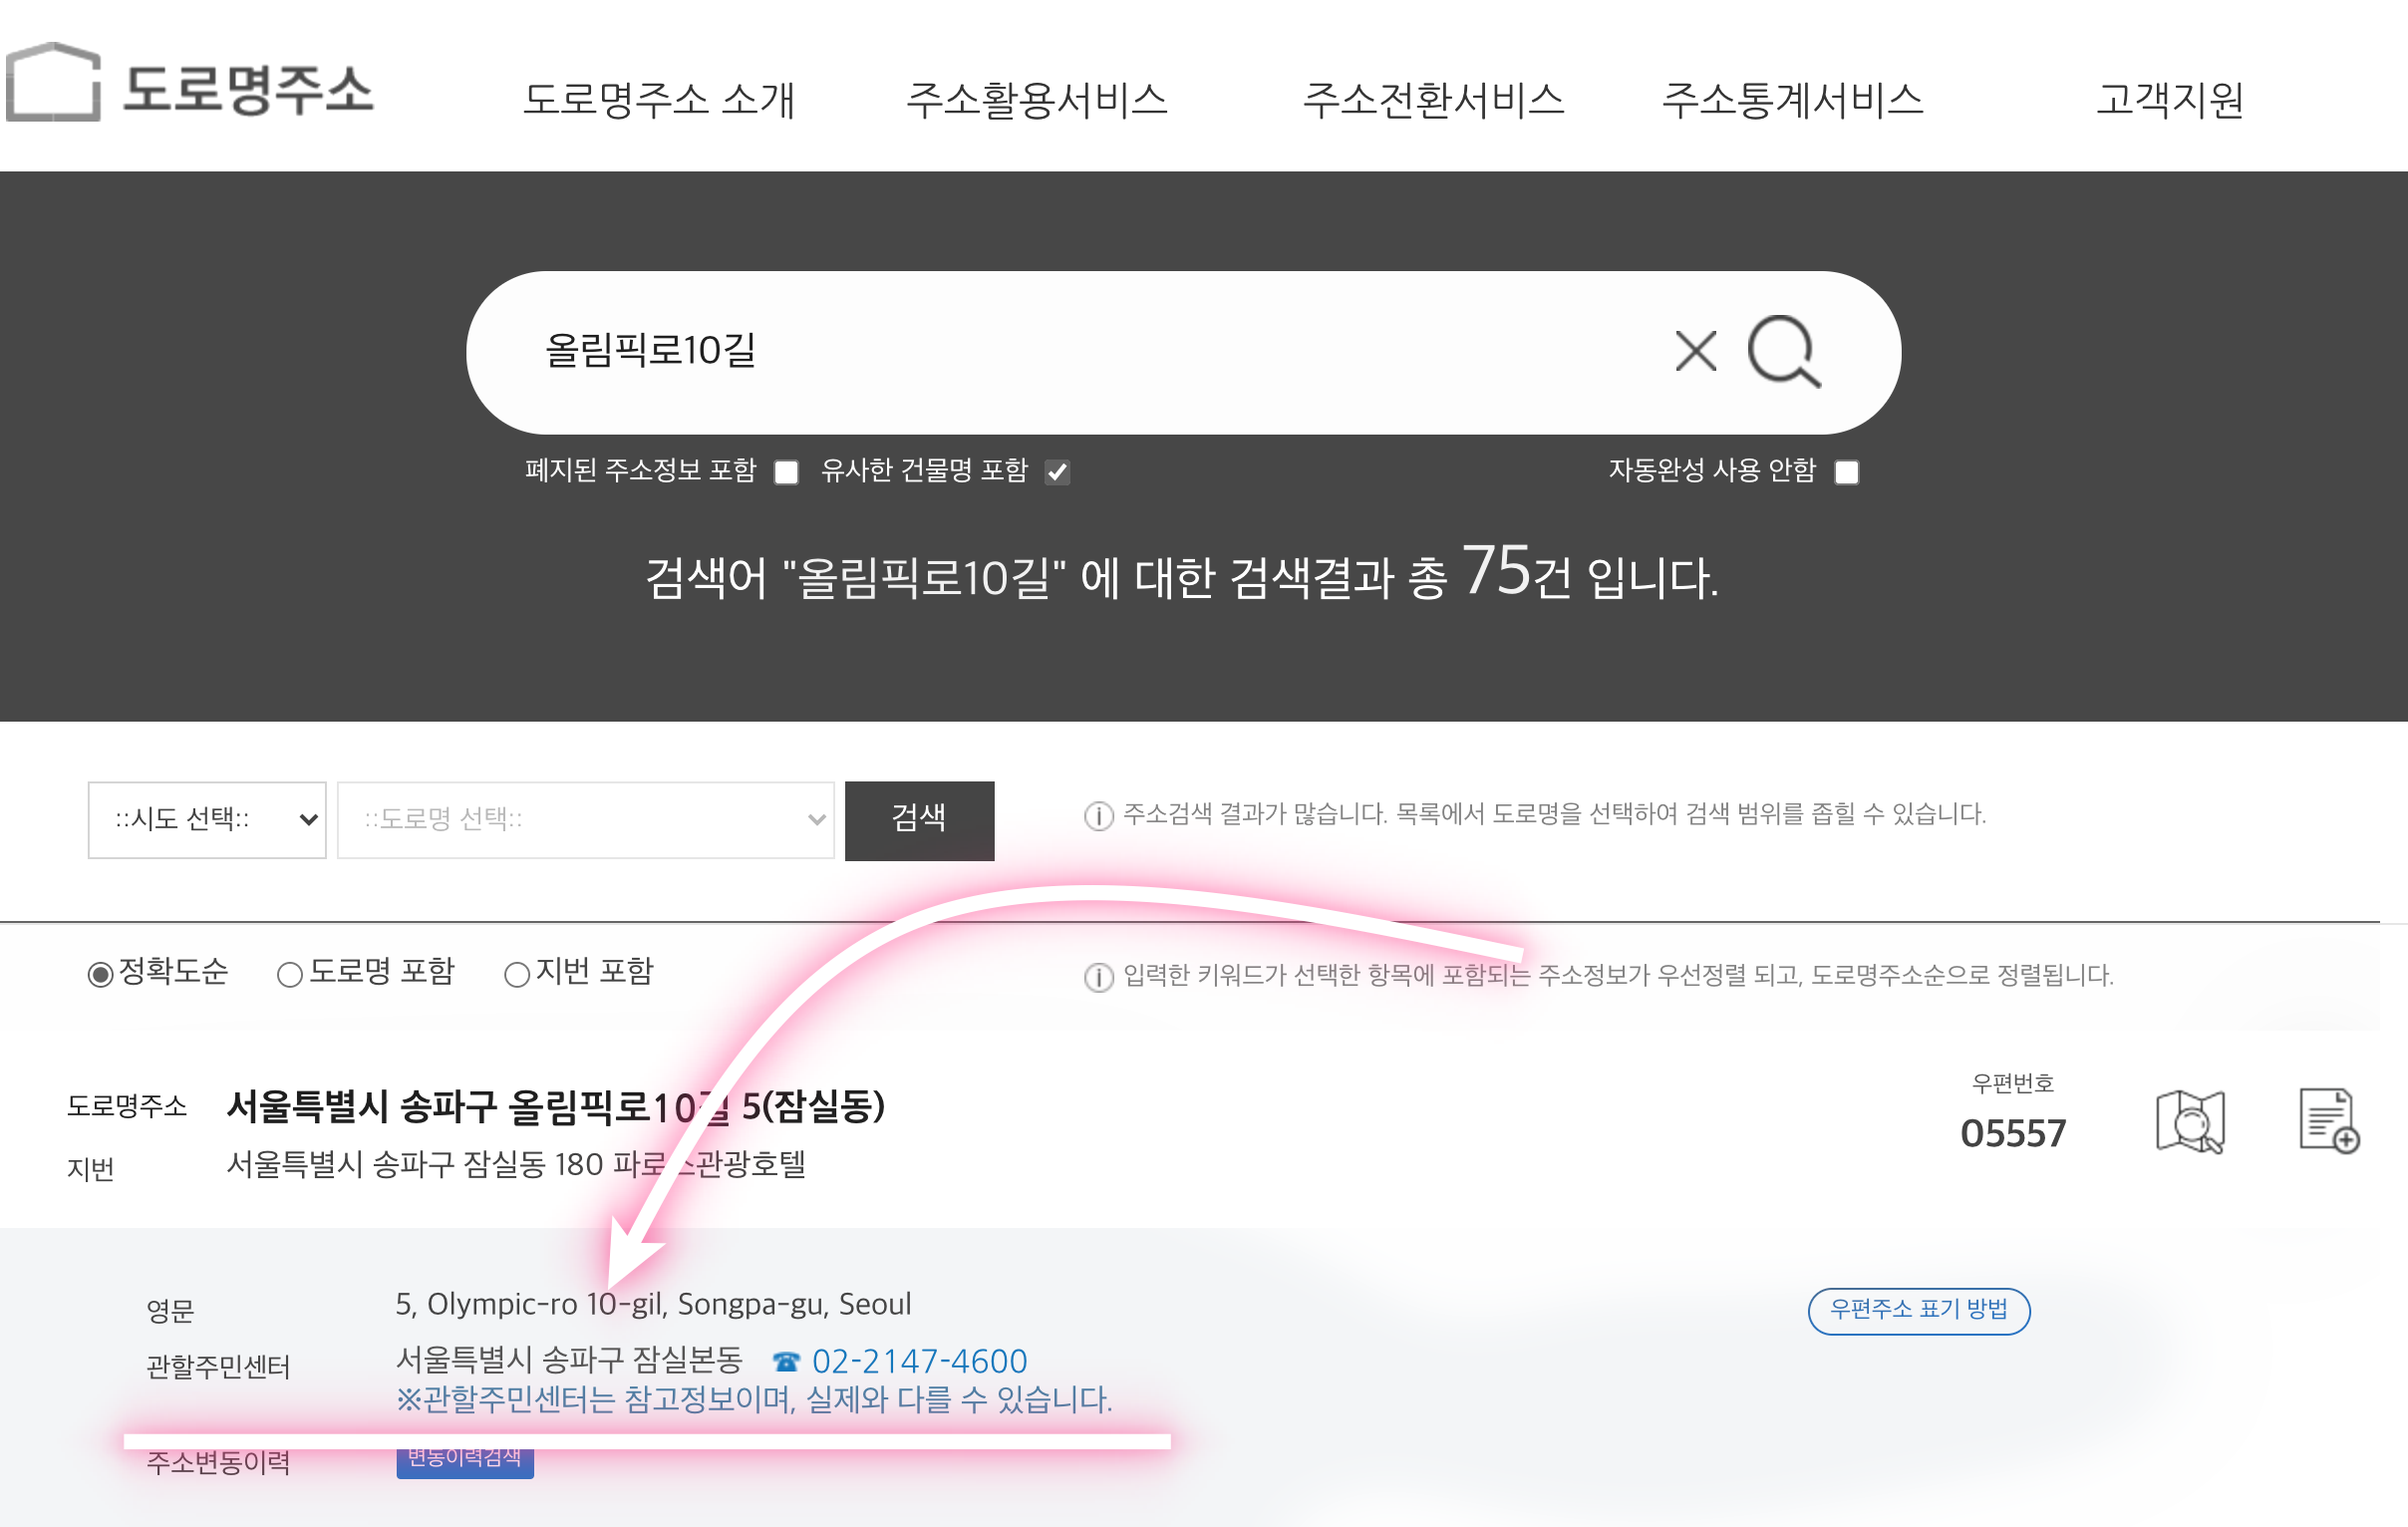Toggle 자동완성 사용 안함 checkbox

click(x=1846, y=472)
